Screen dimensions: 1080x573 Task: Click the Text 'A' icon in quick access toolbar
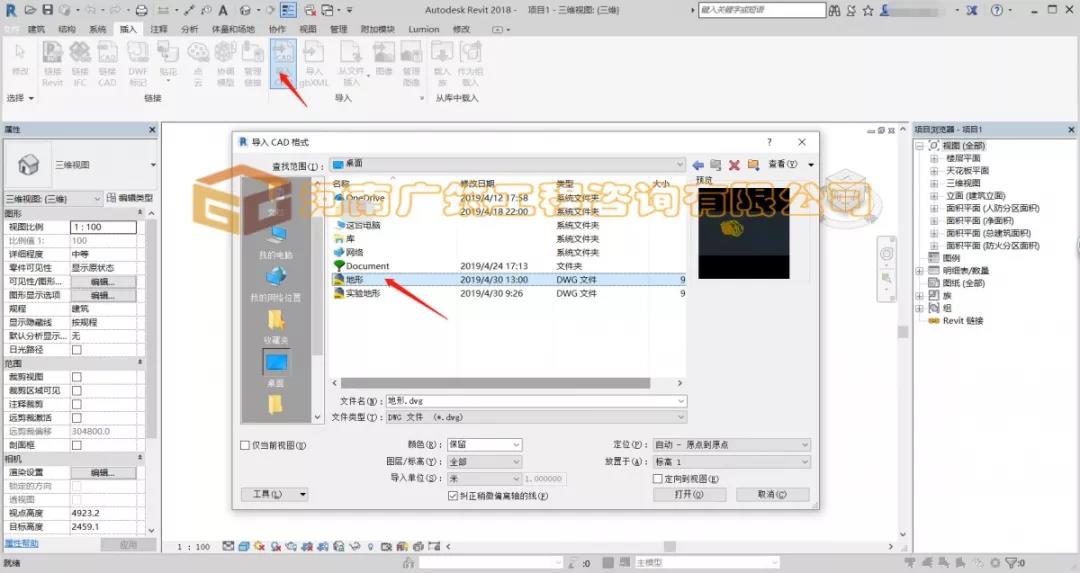click(x=223, y=10)
